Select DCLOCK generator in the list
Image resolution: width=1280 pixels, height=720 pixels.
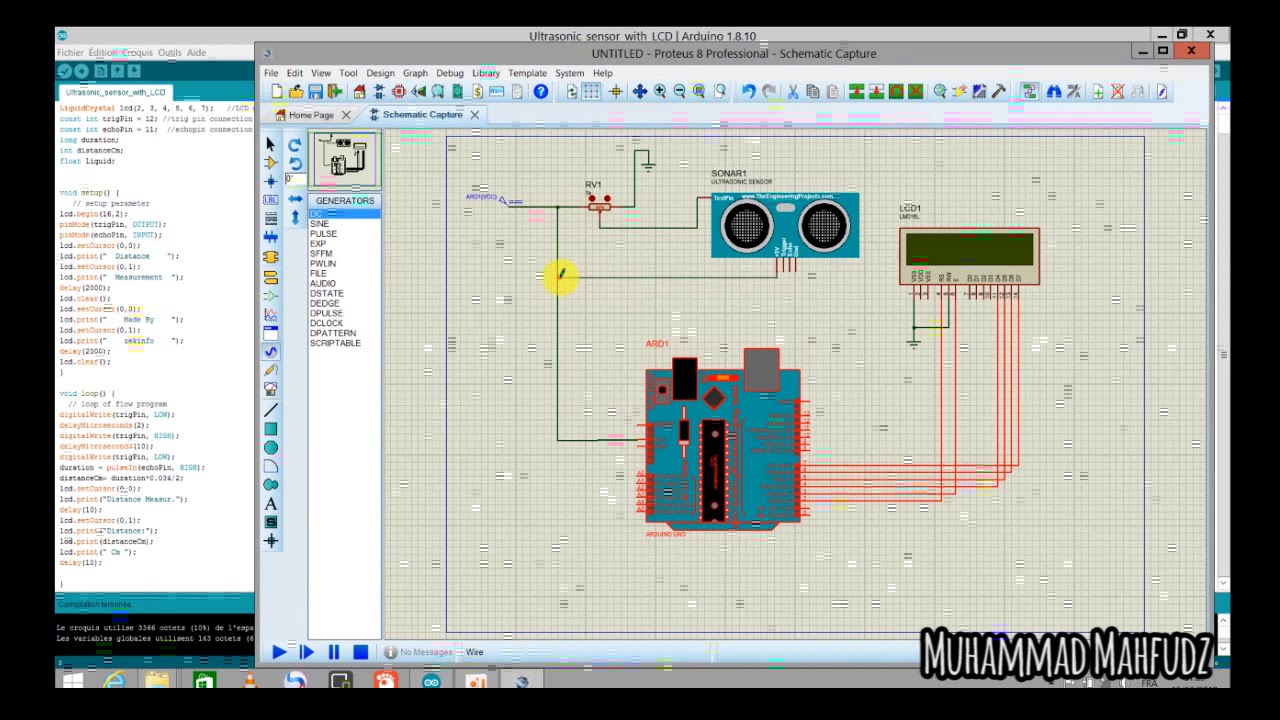[344, 323]
